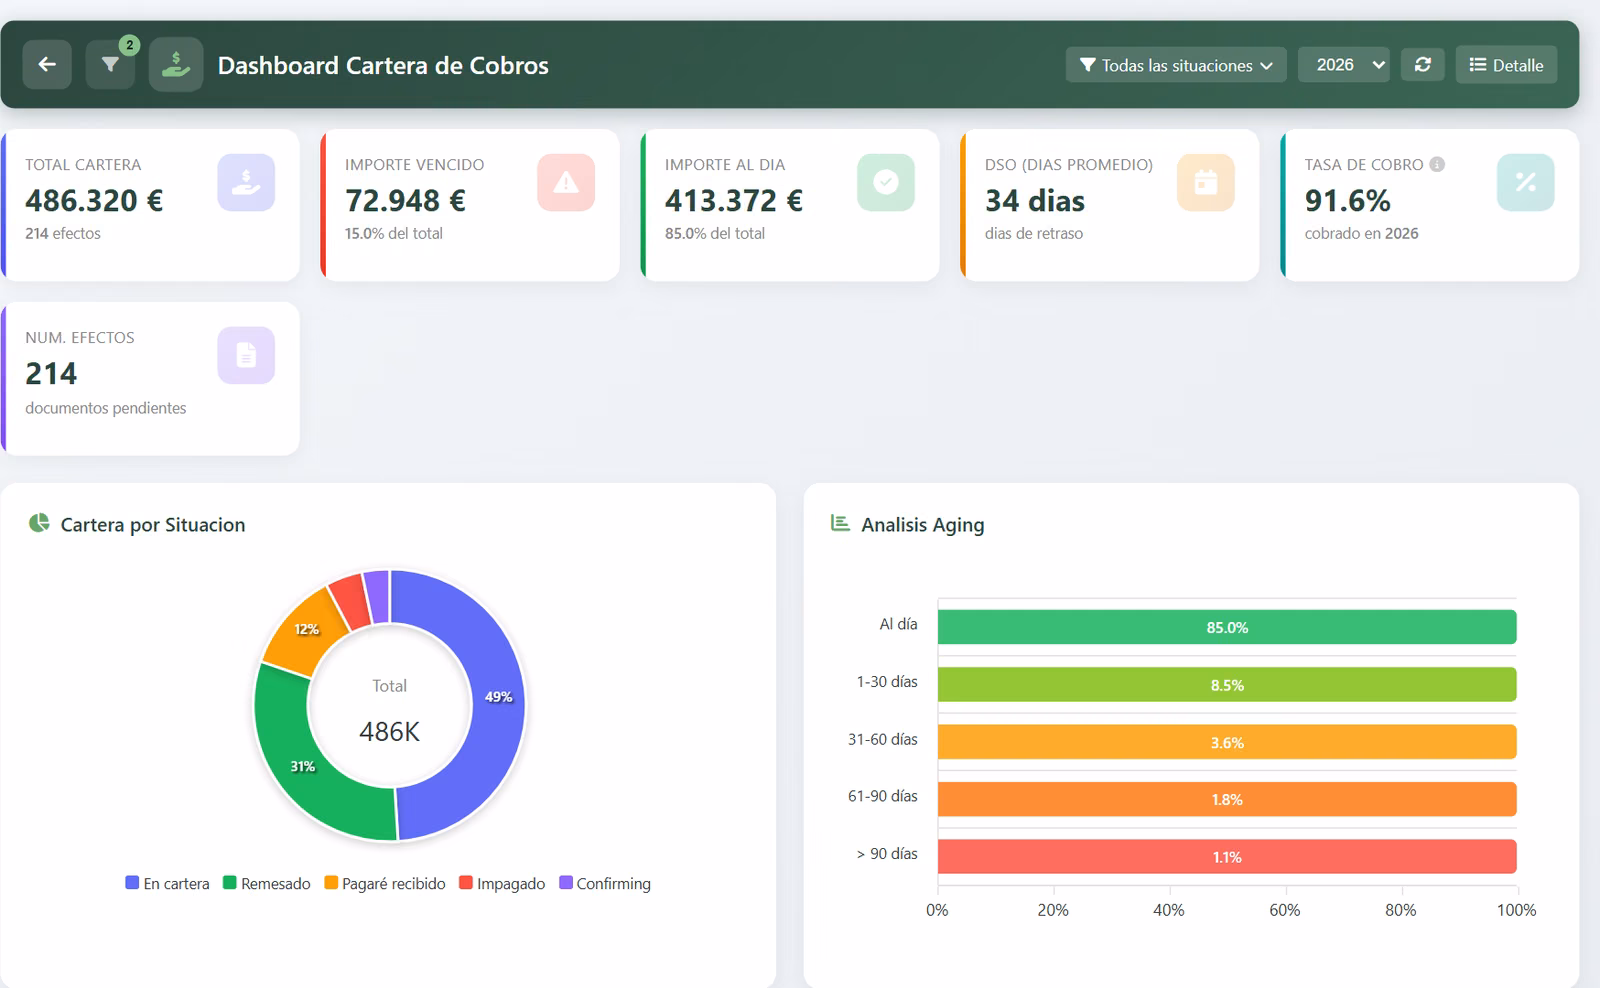Viewport: 1600px width, 988px height.
Task: Open the 2026 year selector
Action: 1344,65
